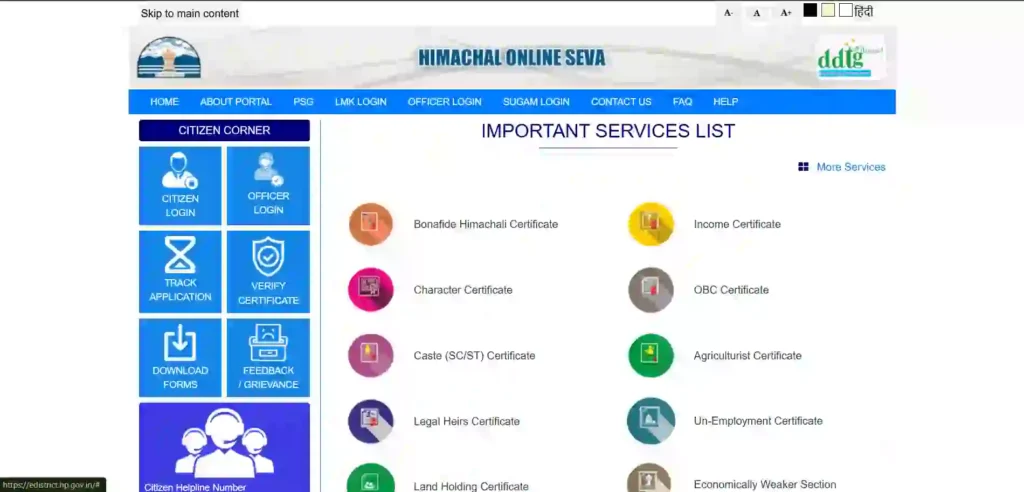Open the Verify Certificate tile
Viewport: 1024px width, 492px height.
pyautogui.click(x=268, y=272)
